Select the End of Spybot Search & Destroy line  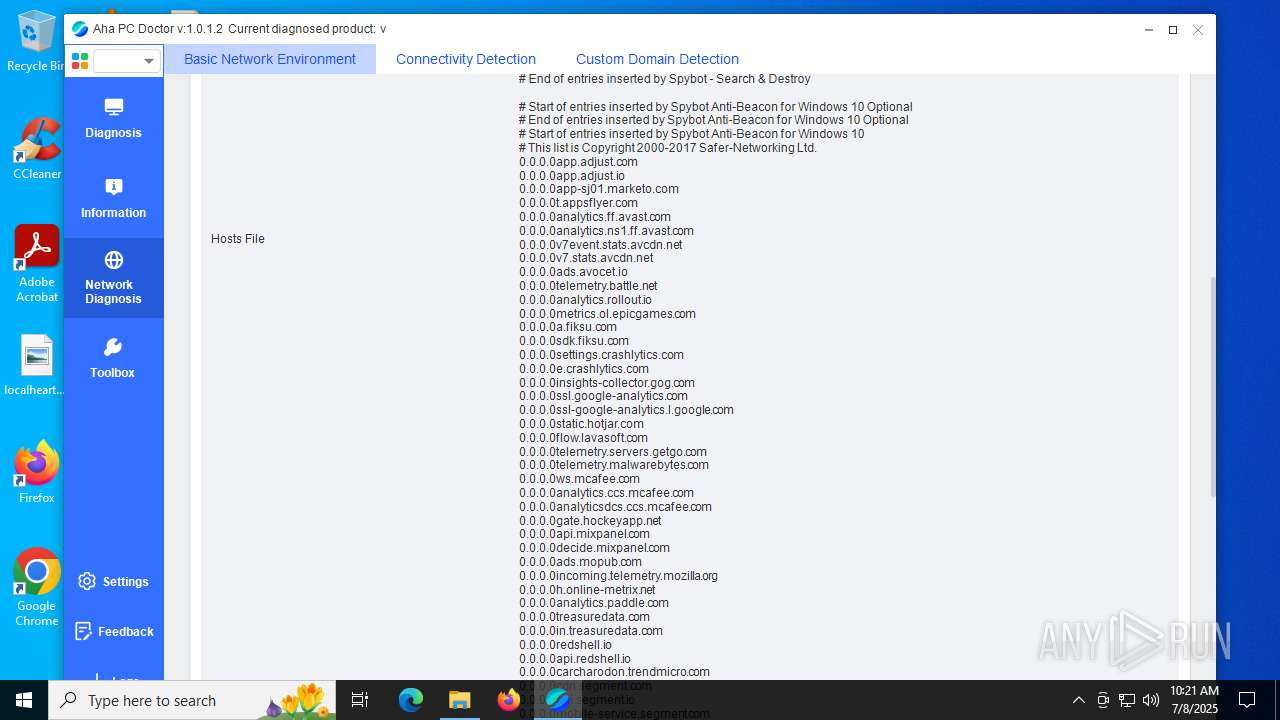(x=665, y=79)
